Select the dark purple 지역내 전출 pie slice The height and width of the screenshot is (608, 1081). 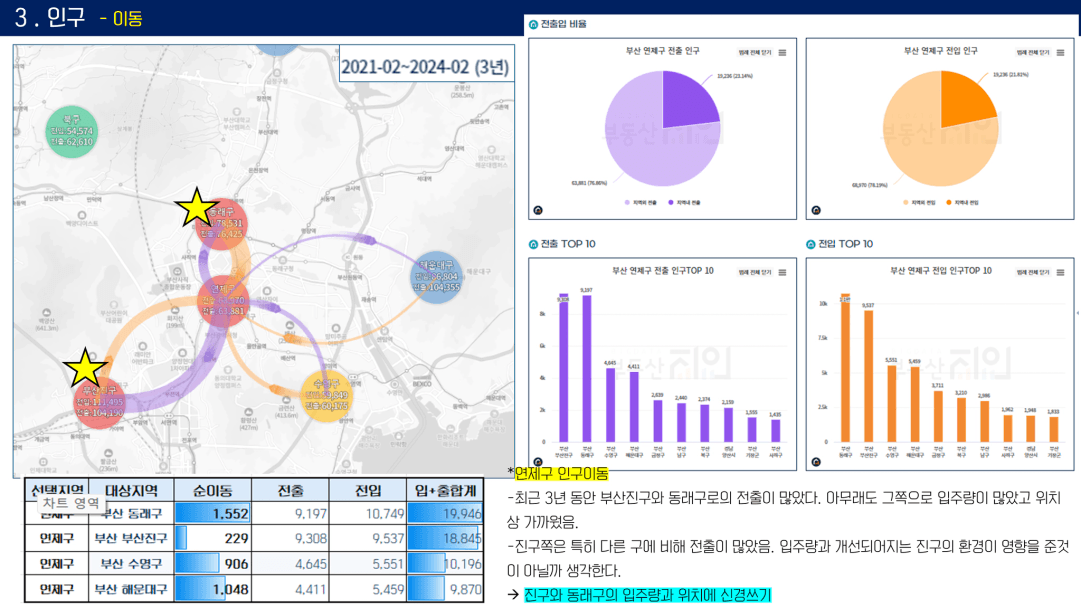pos(686,102)
